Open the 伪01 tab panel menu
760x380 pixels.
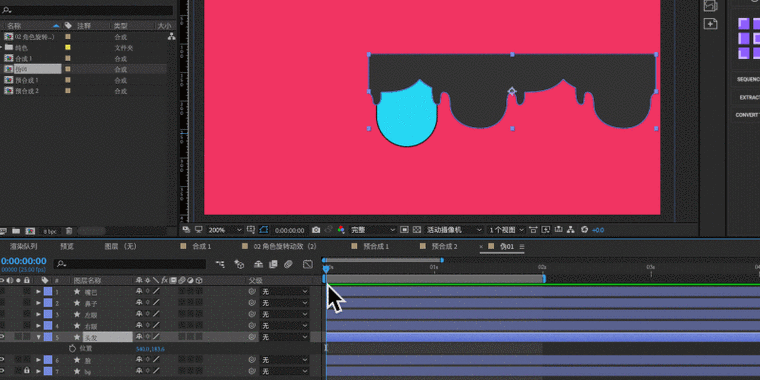(522, 247)
